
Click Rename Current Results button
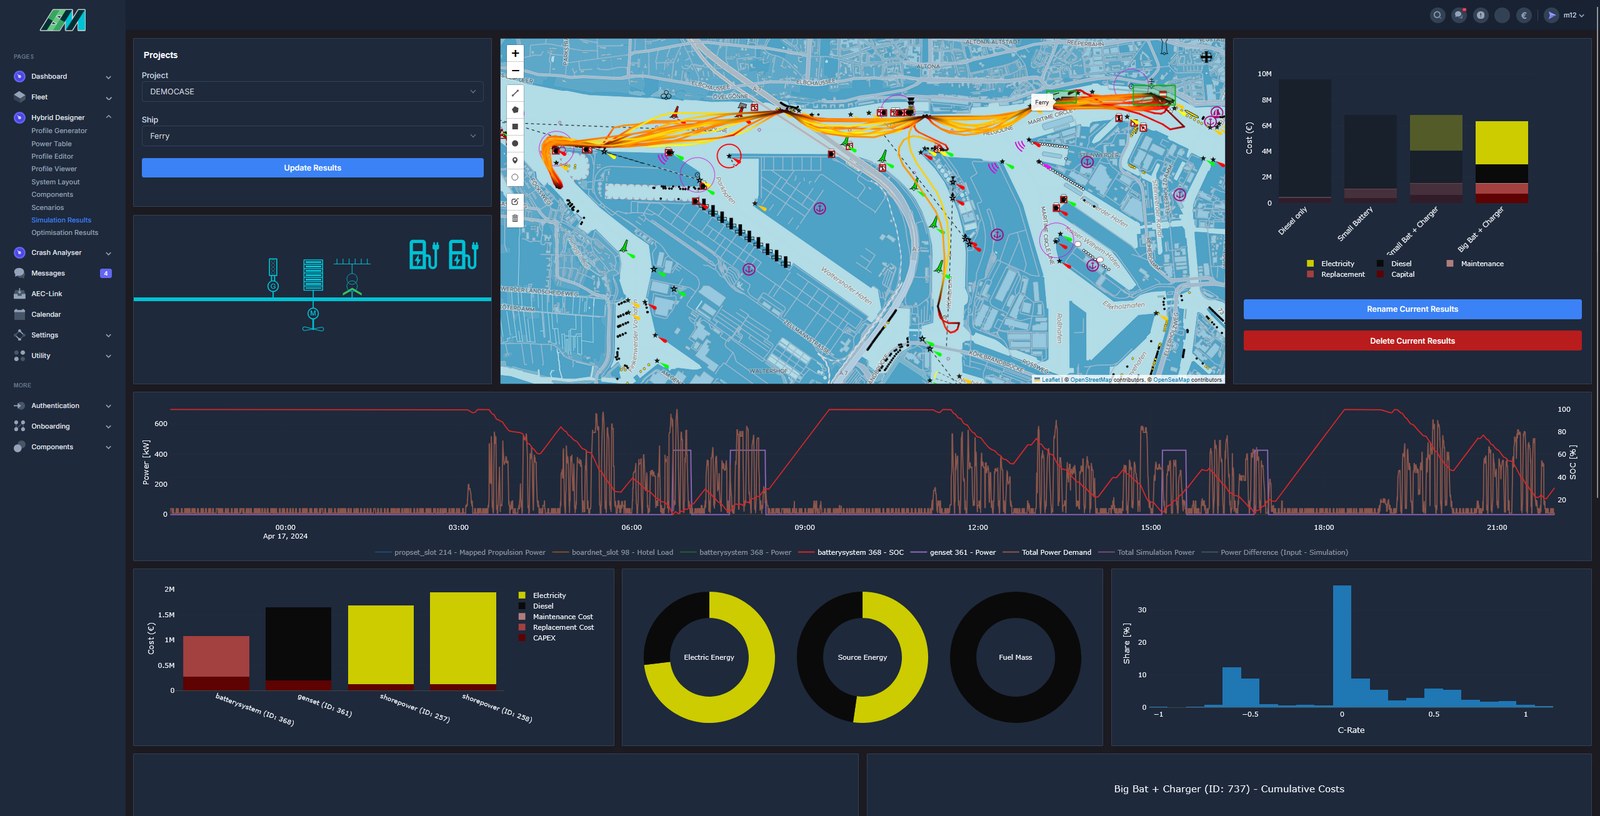tap(1412, 310)
